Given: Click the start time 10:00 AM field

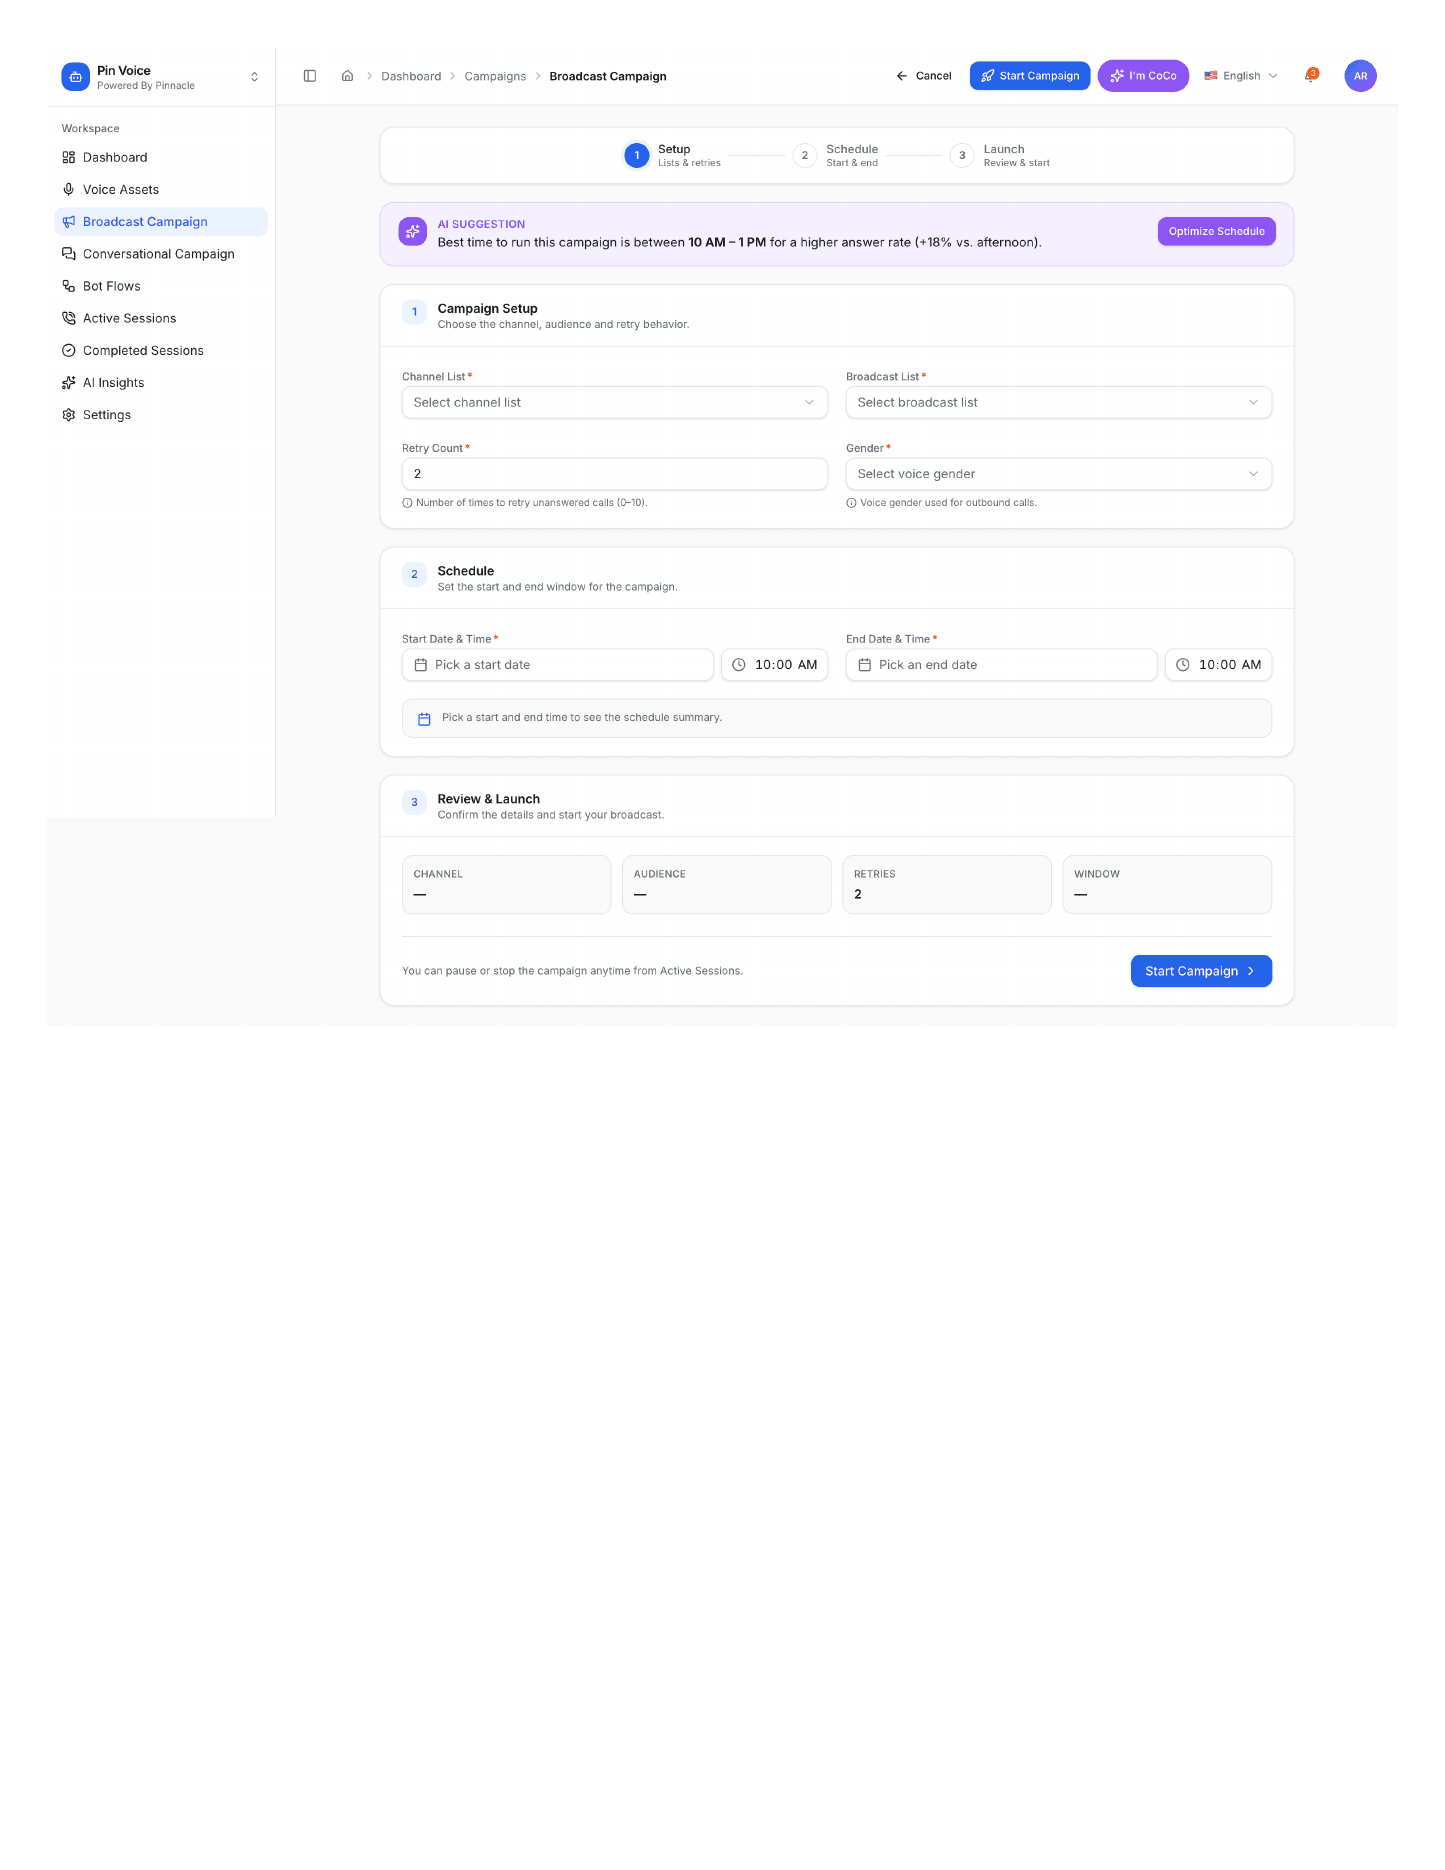Looking at the screenshot, I should click(x=775, y=665).
